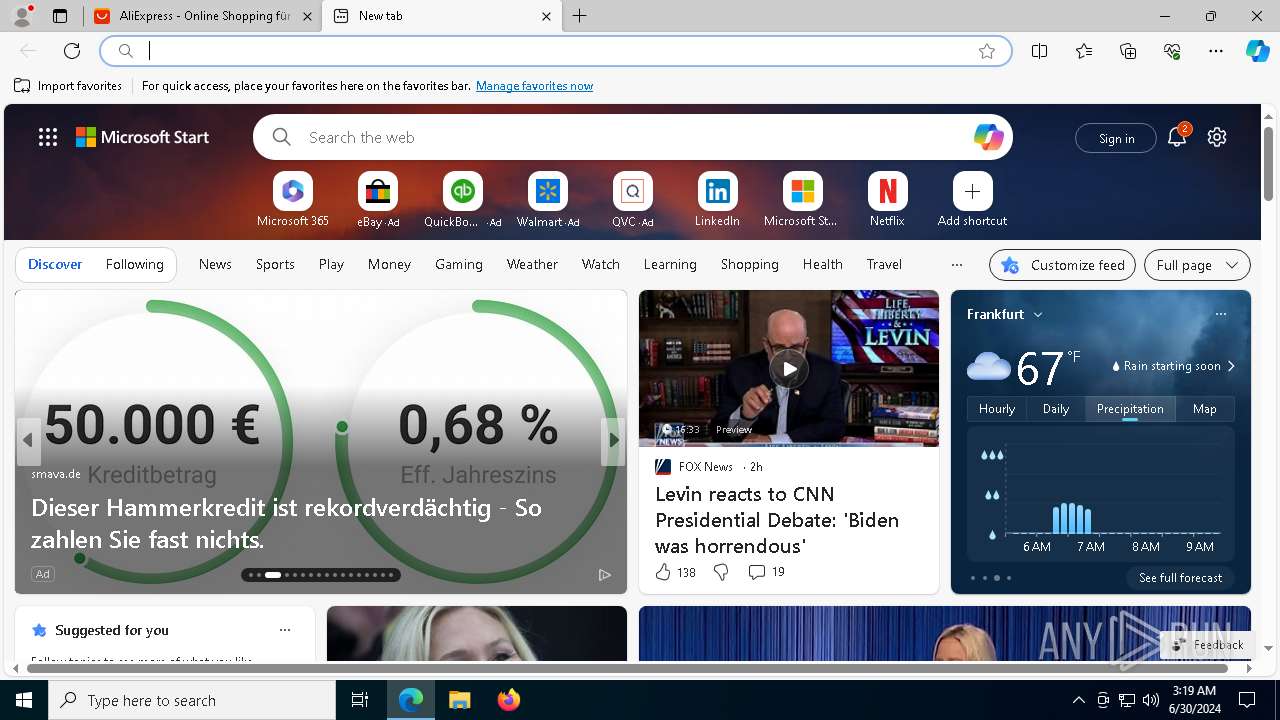1280x720 pixels.
Task: Click Customize feed button
Action: [x=1062, y=265]
